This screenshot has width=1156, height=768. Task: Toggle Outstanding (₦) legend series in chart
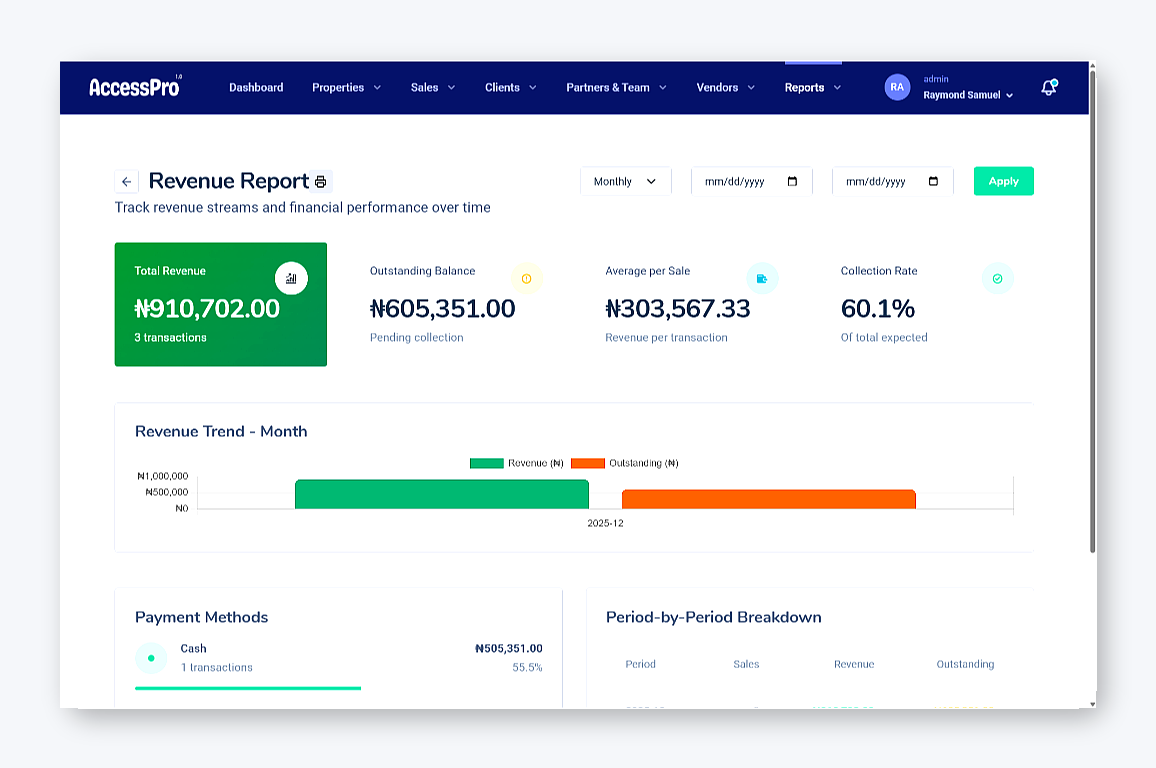tap(625, 463)
